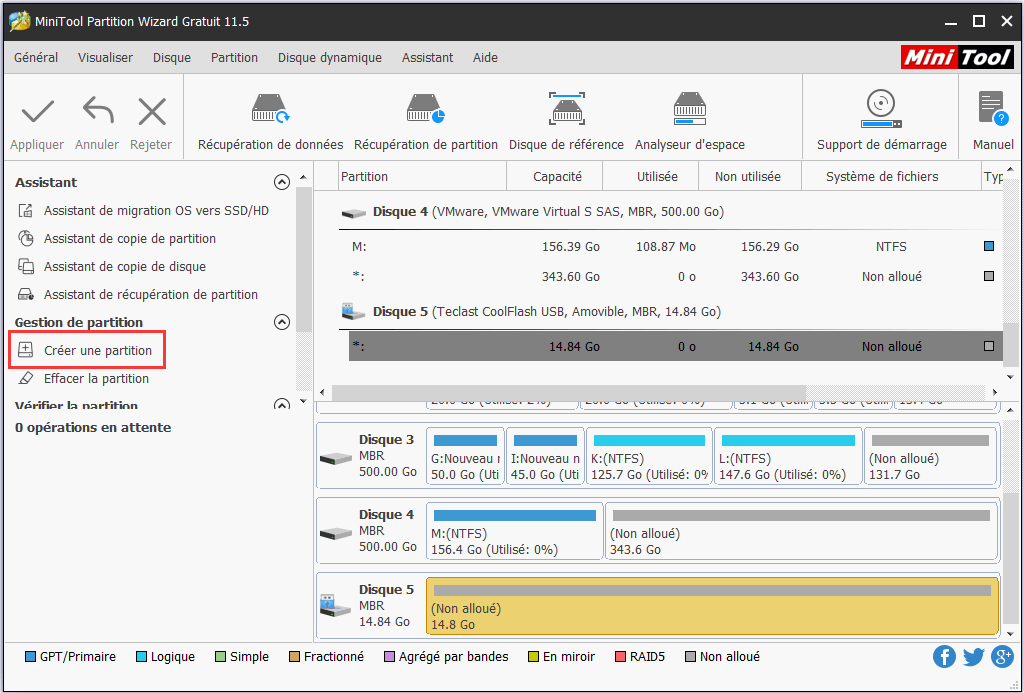Select the M: partition row in list
The height and width of the screenshot is (693, 1024).
673,246
